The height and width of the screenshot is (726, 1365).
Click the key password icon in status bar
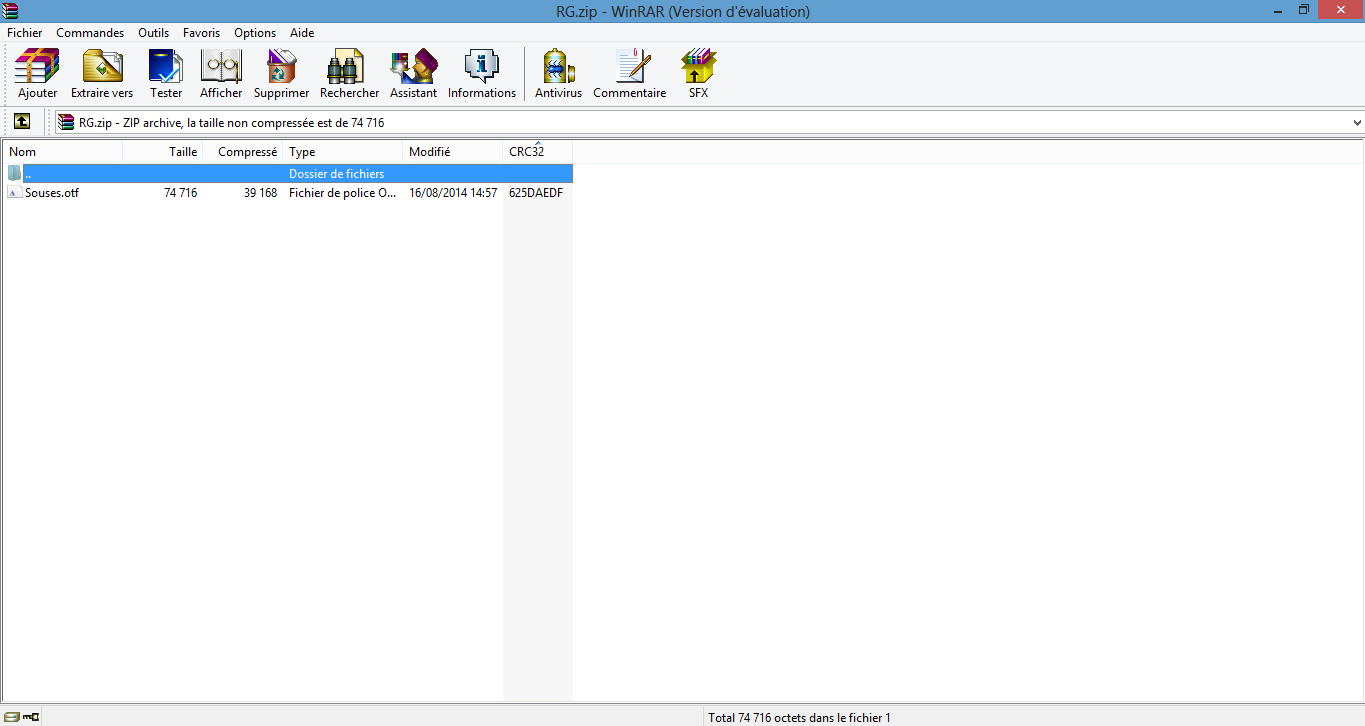(x=31, y=716)
